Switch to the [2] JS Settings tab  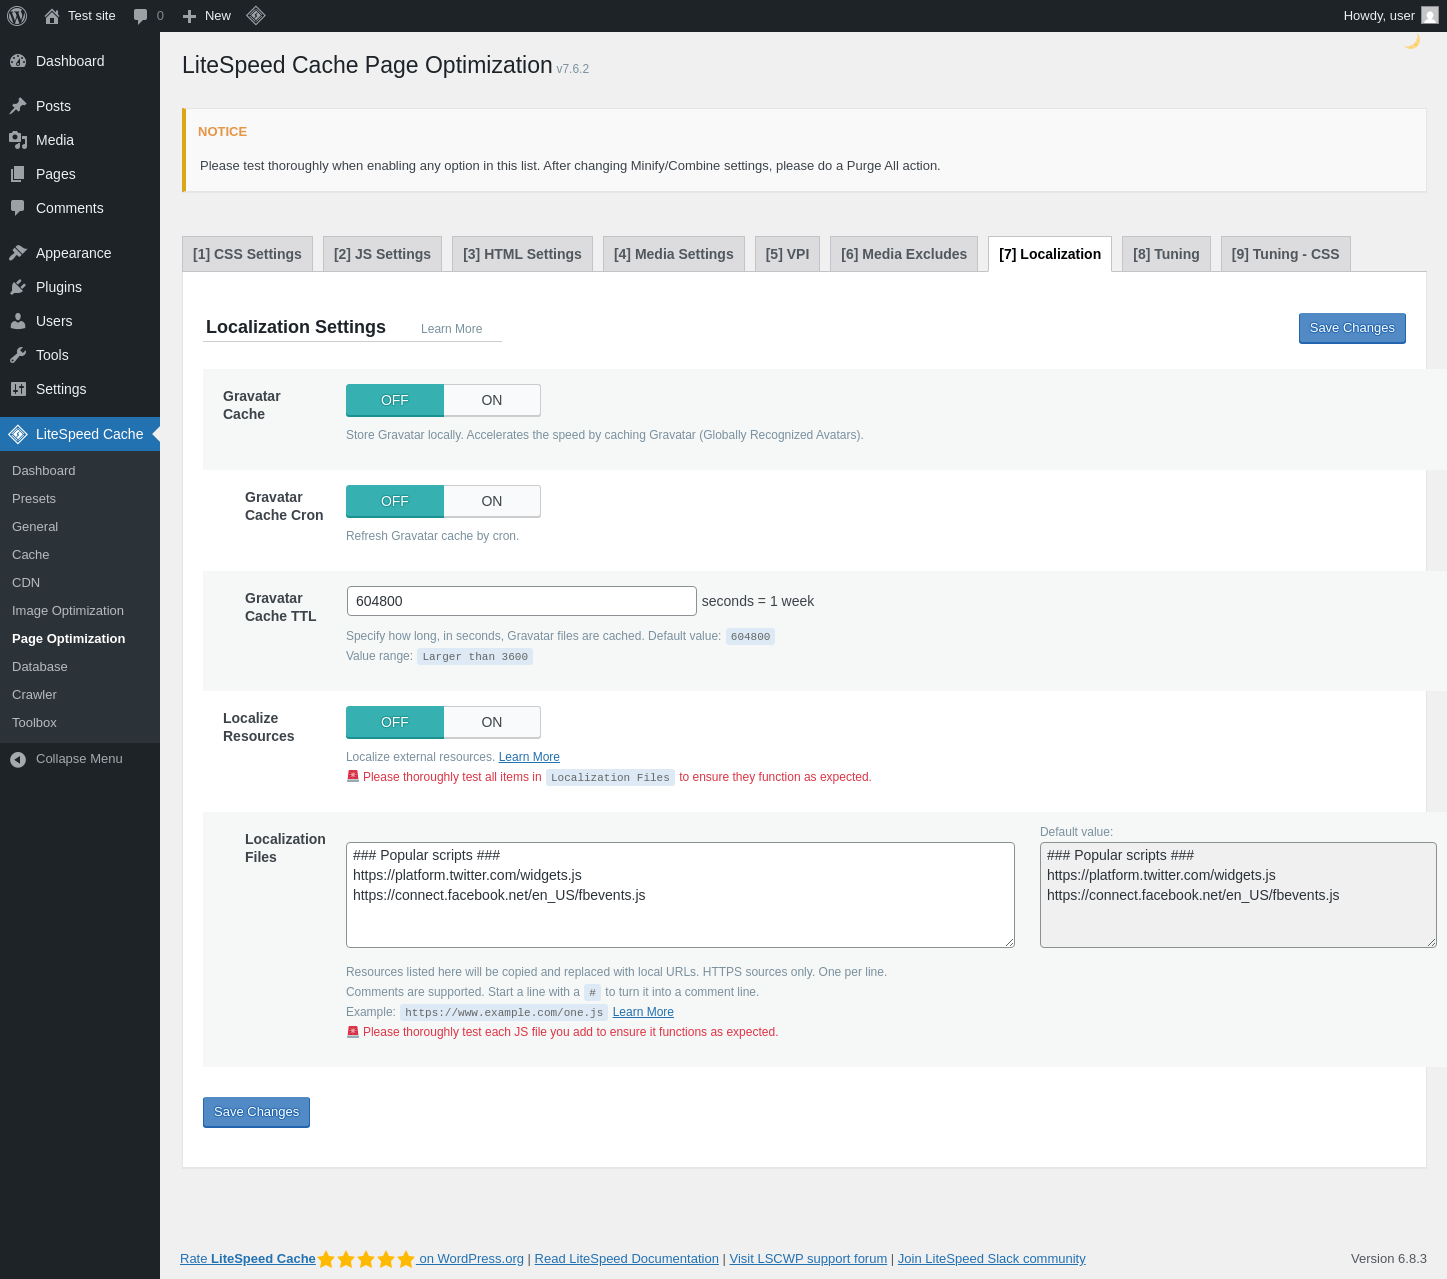pos(382,254)
